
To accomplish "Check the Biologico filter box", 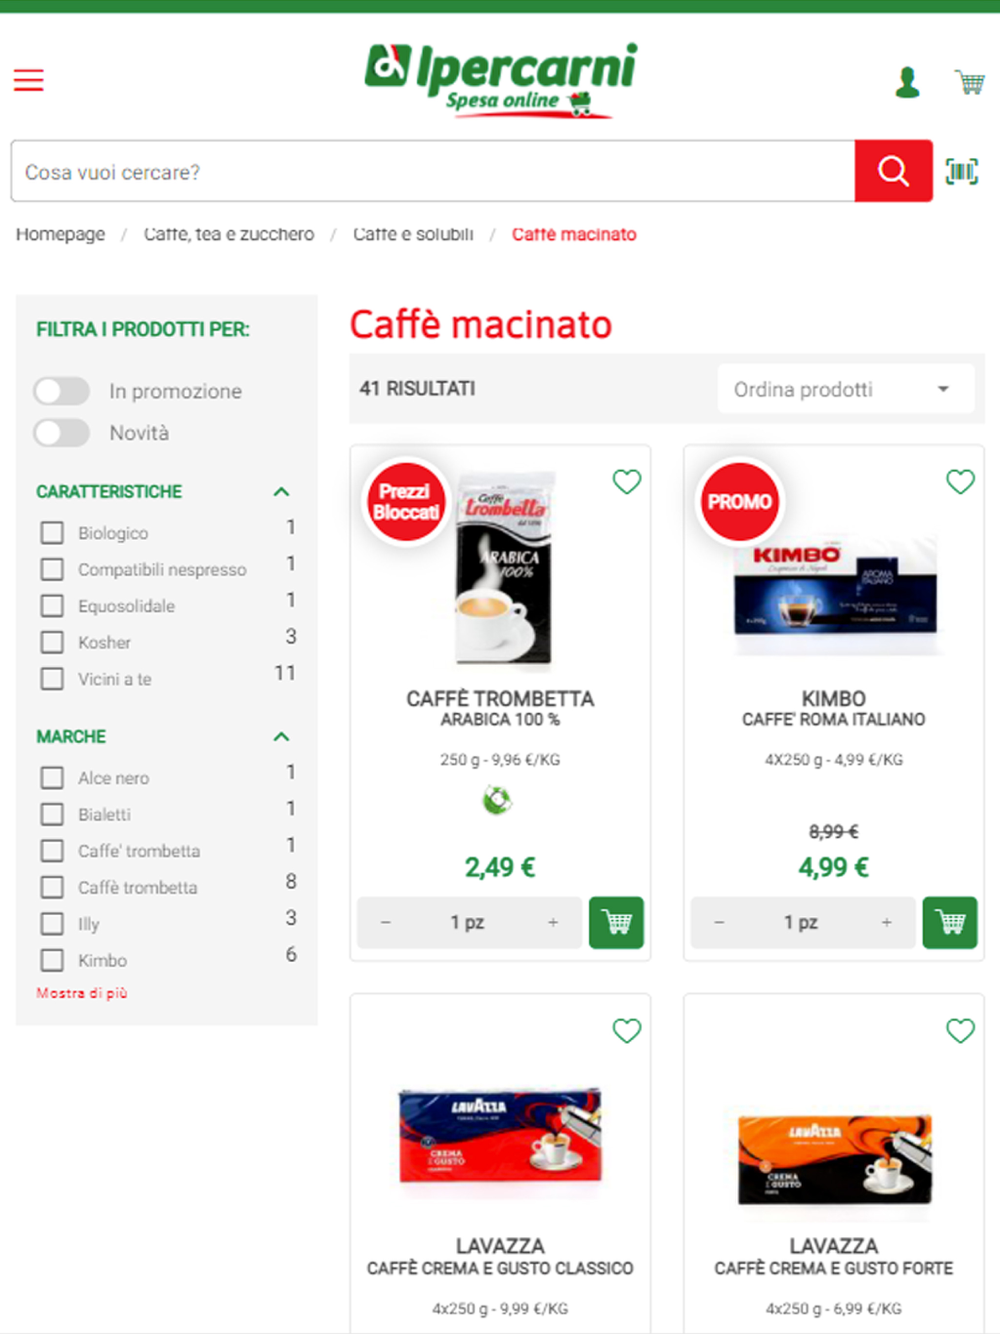I will pyautogui.click(x=52, y=533).
